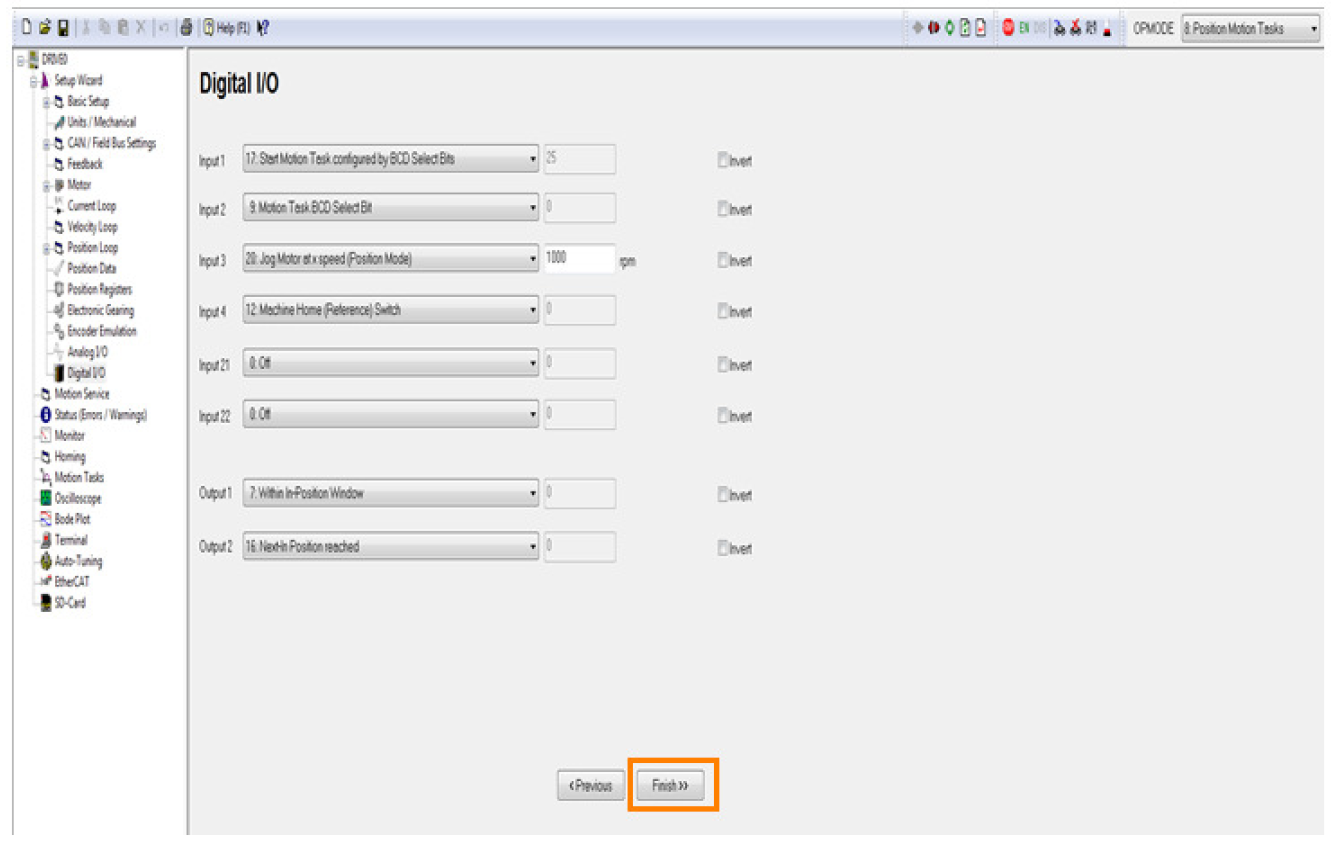1331x844 pixels.
Task: Toggle Invert checkbox for Input 3
Action: coord(722,260)
